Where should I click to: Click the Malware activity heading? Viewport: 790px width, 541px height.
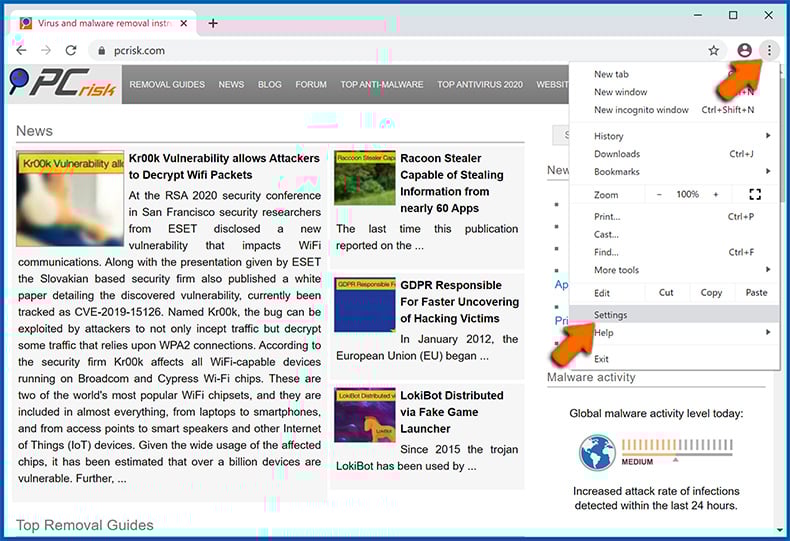tap(591, 377)
